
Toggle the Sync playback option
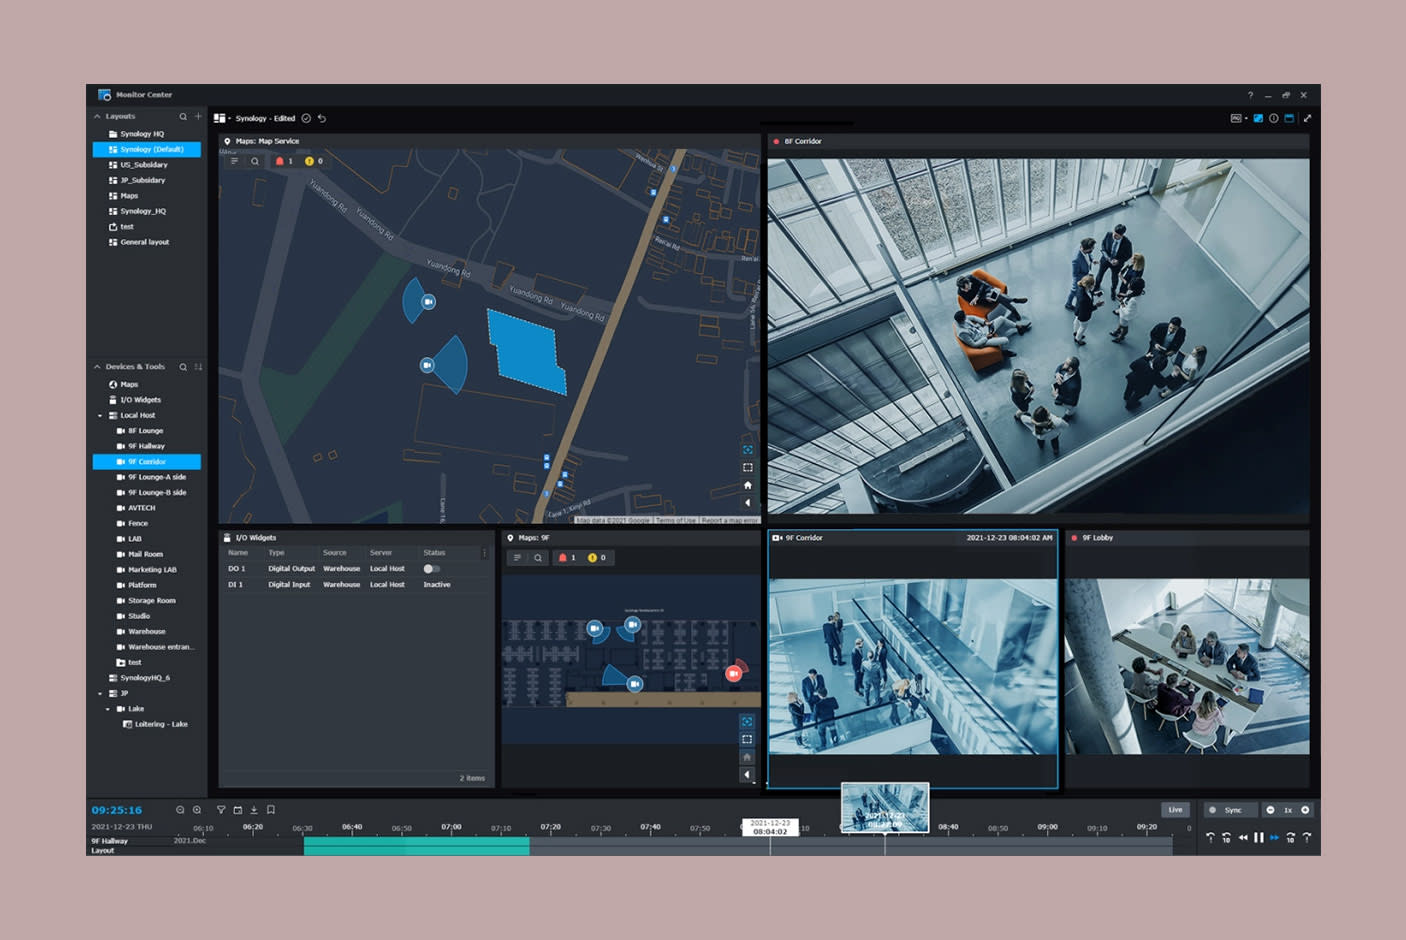coord(1228,810)
